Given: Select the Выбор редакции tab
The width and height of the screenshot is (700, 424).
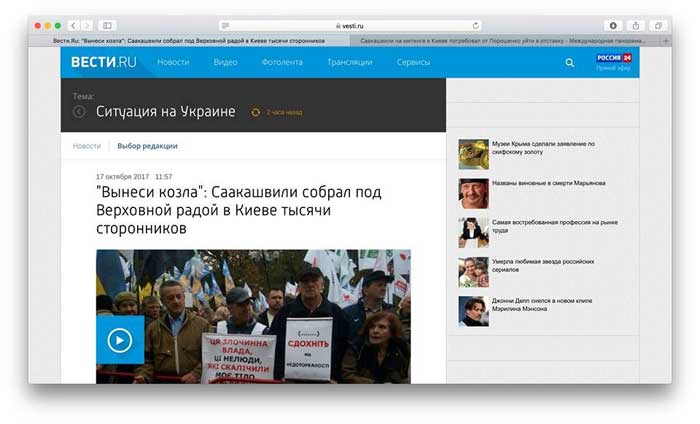Looking at the screenshot, I should 147,146.
